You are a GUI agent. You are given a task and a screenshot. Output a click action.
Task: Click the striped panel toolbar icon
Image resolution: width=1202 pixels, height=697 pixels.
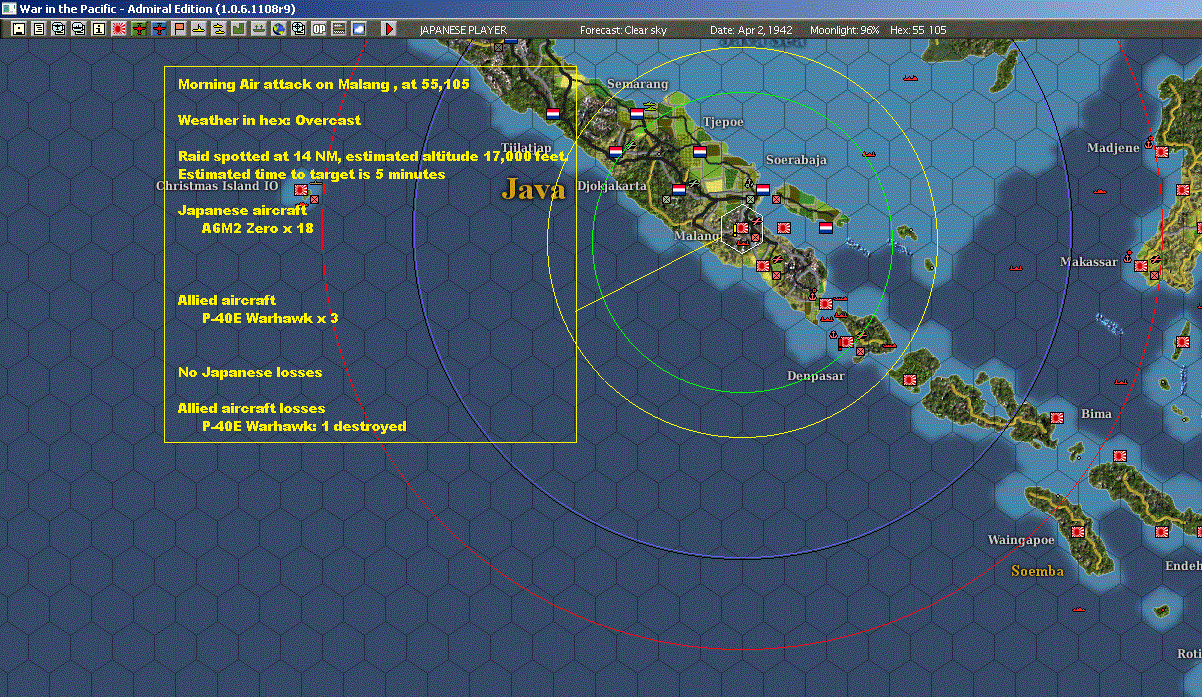coord(338,29)
